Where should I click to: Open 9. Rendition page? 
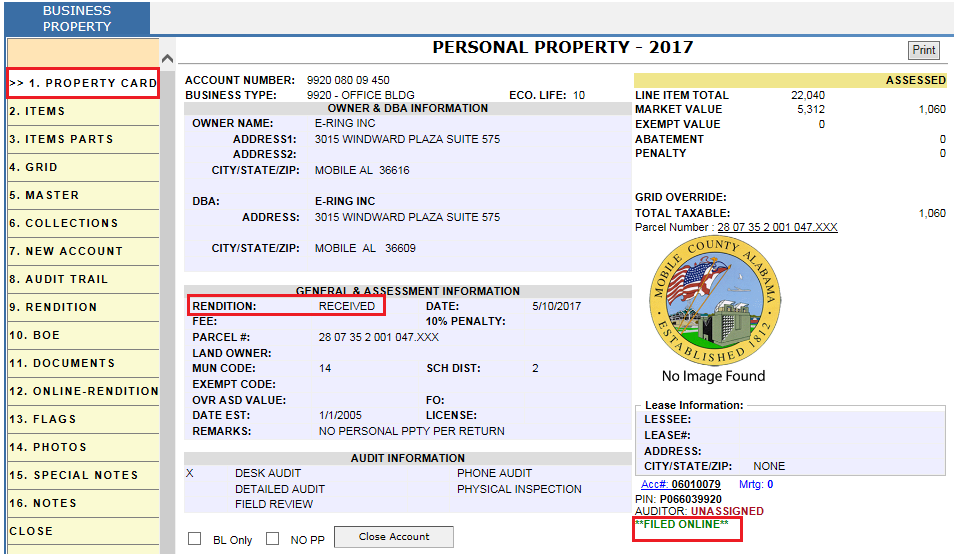(83, 307)
